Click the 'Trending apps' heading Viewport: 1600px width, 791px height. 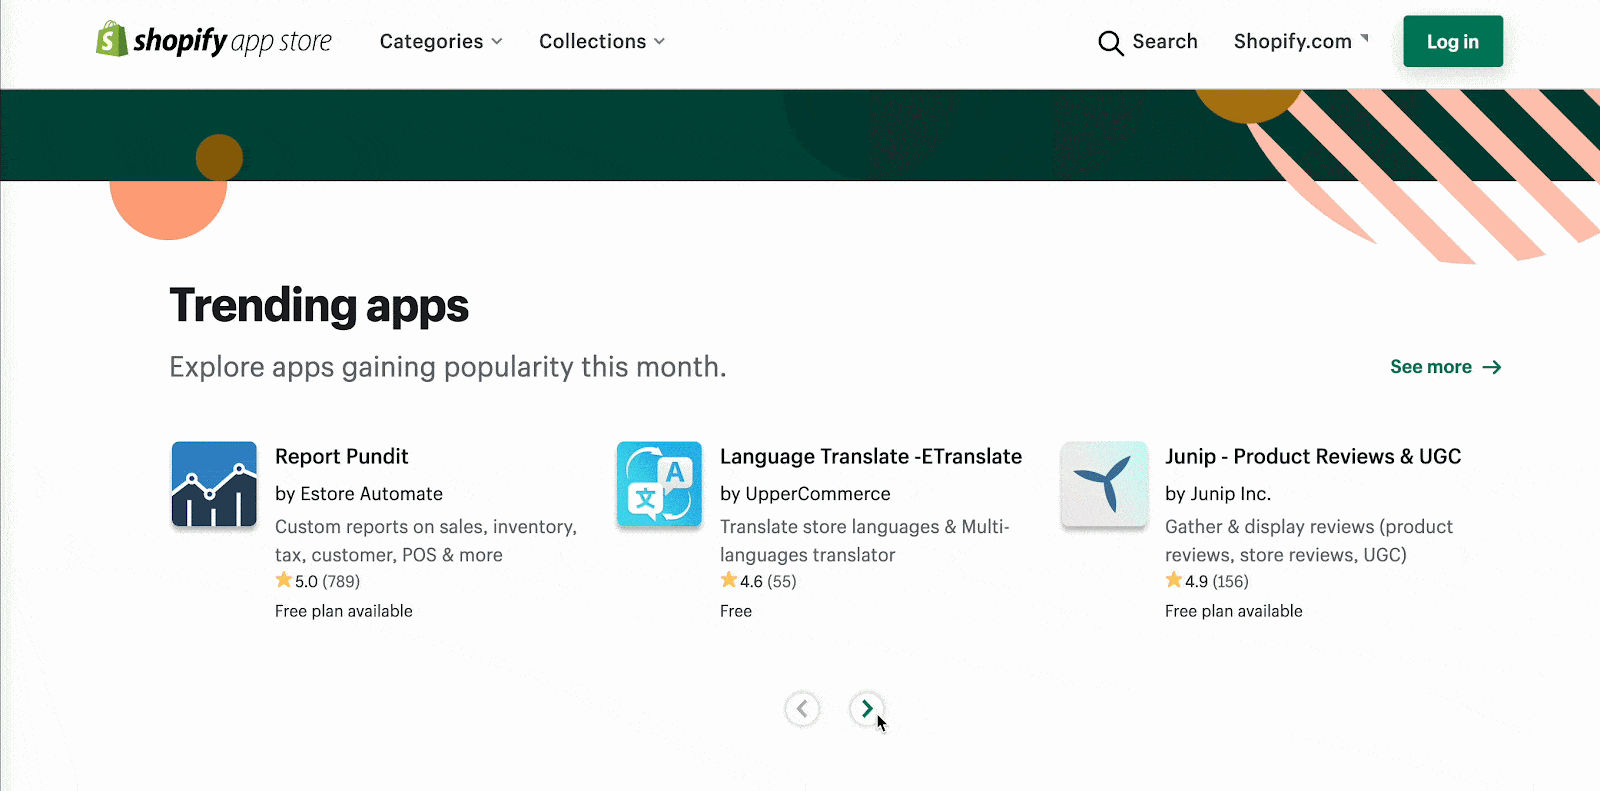point(319,306)
